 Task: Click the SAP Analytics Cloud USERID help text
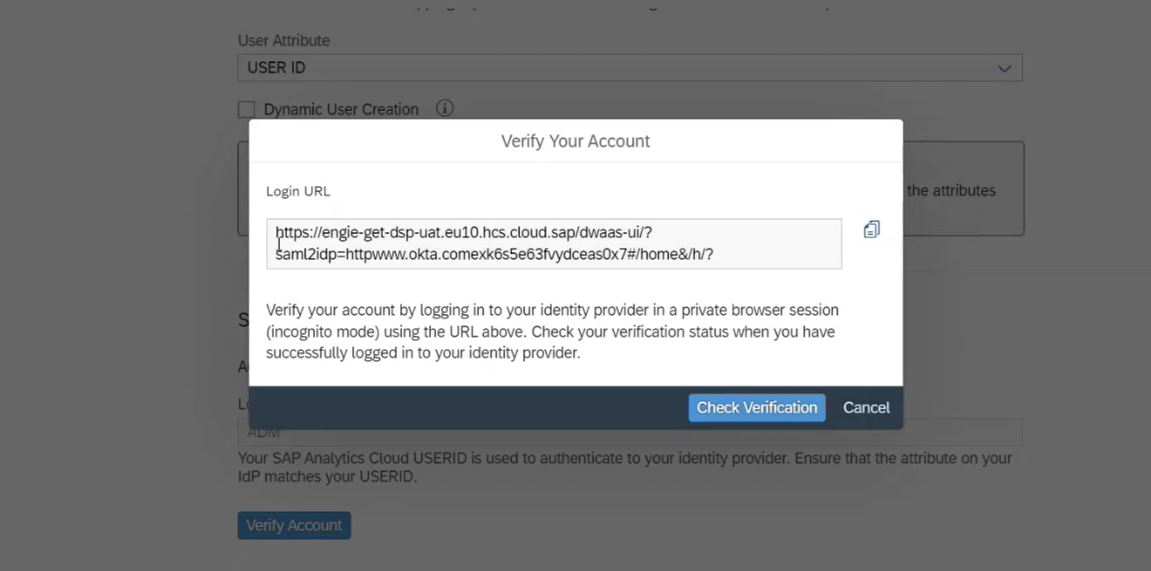click(625, 467)
